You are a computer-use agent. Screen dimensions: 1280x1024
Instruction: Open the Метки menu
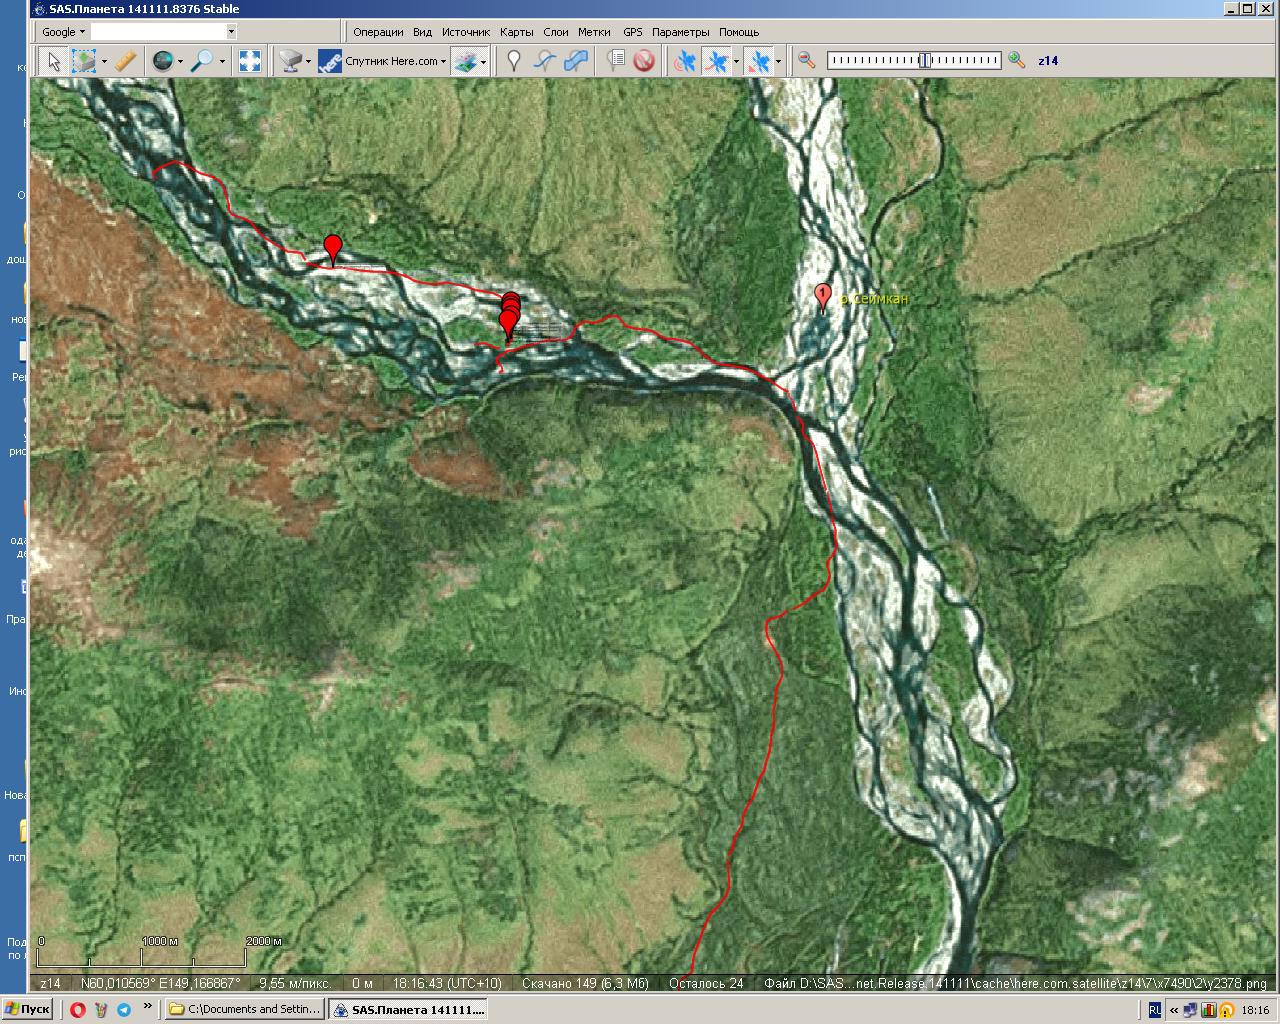pos(594,32)
